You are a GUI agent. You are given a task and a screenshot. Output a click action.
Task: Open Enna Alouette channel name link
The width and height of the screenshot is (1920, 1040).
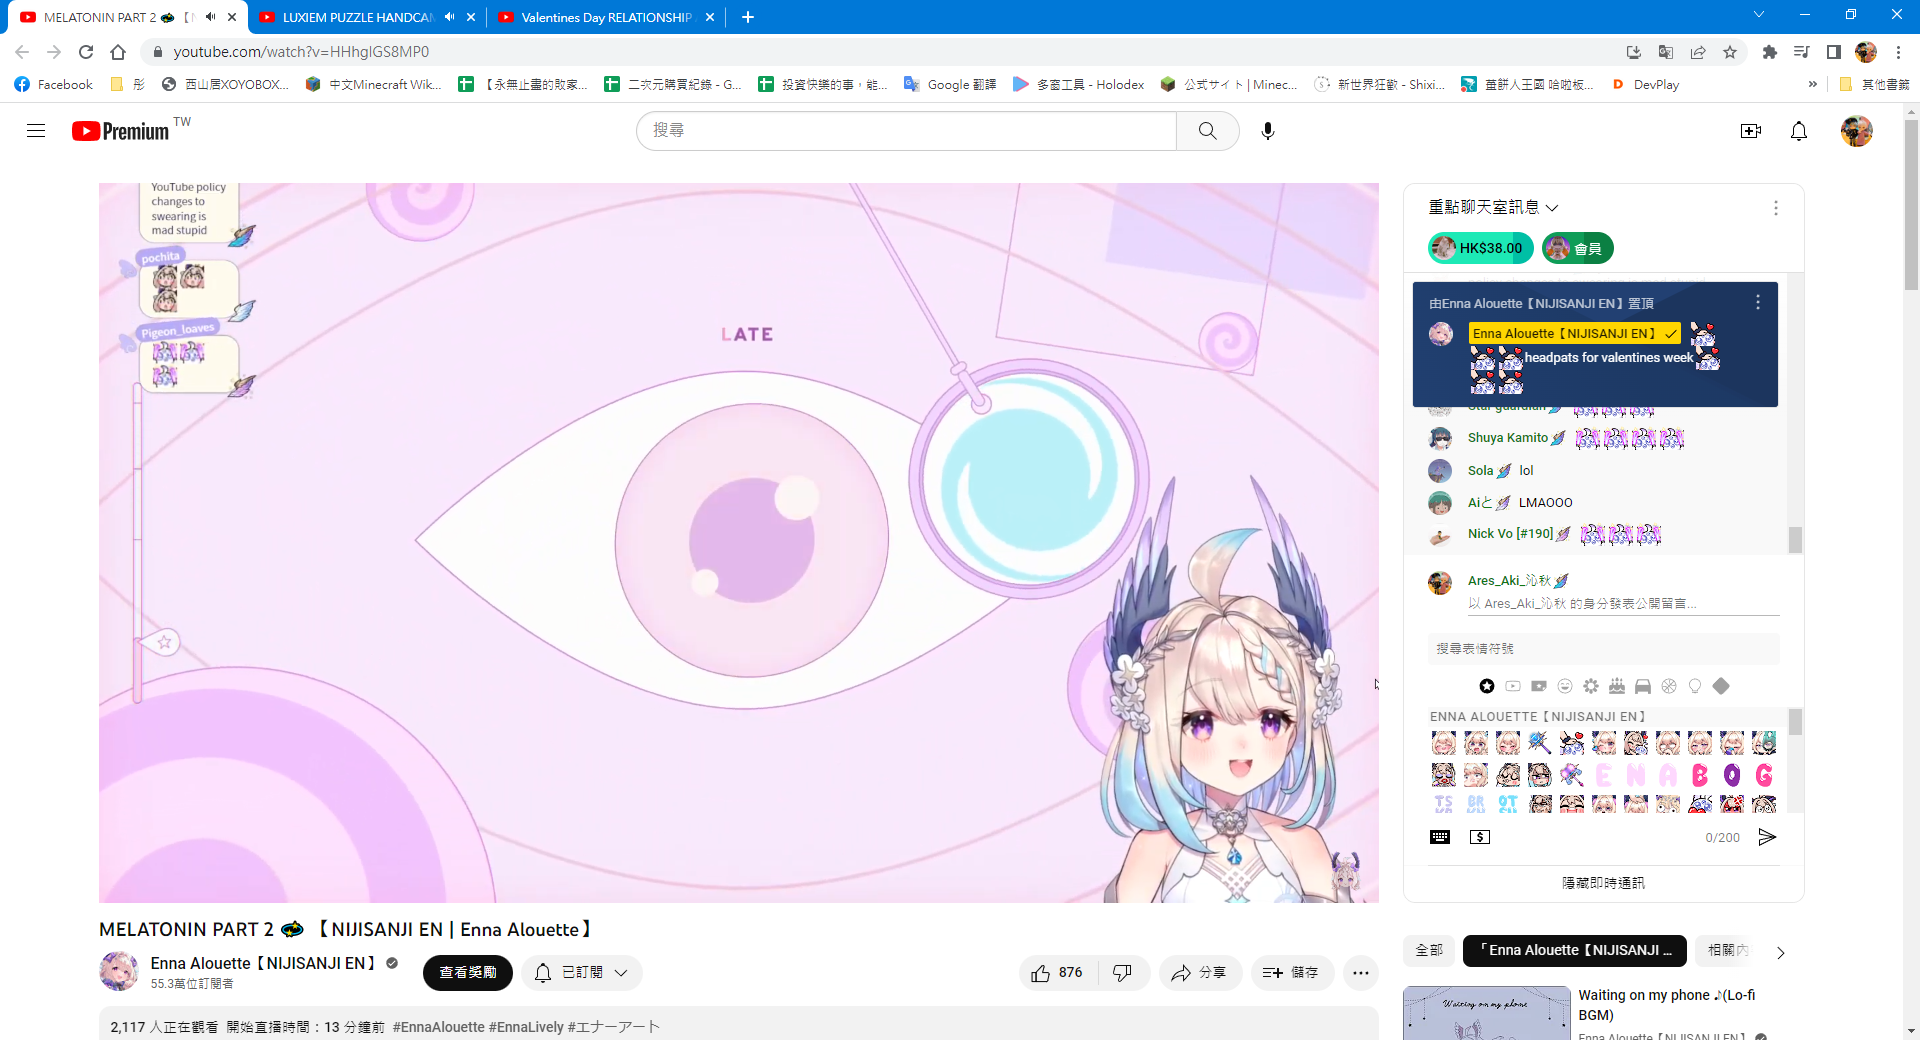[x=263, y=963]
